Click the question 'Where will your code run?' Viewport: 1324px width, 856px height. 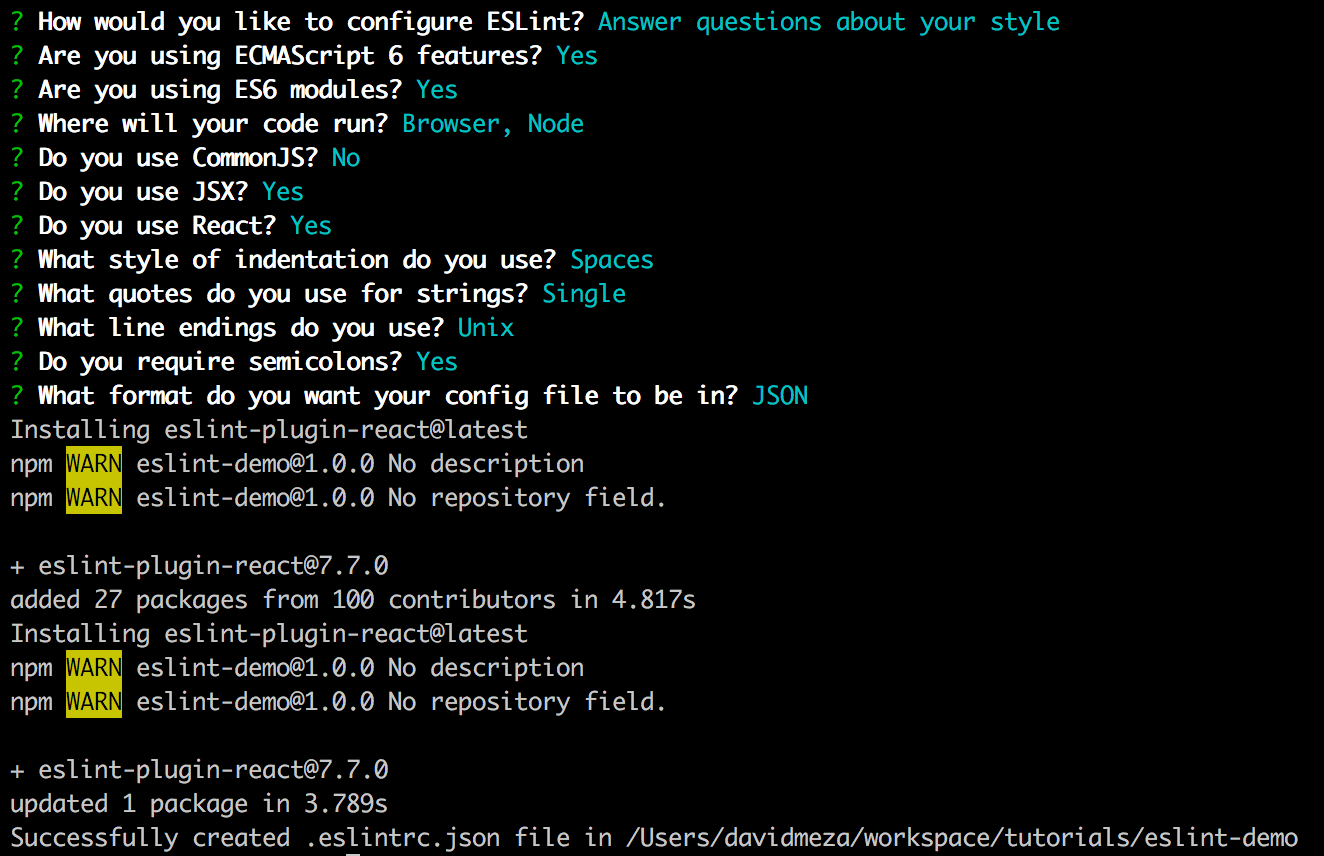click(x=215, y=124)
